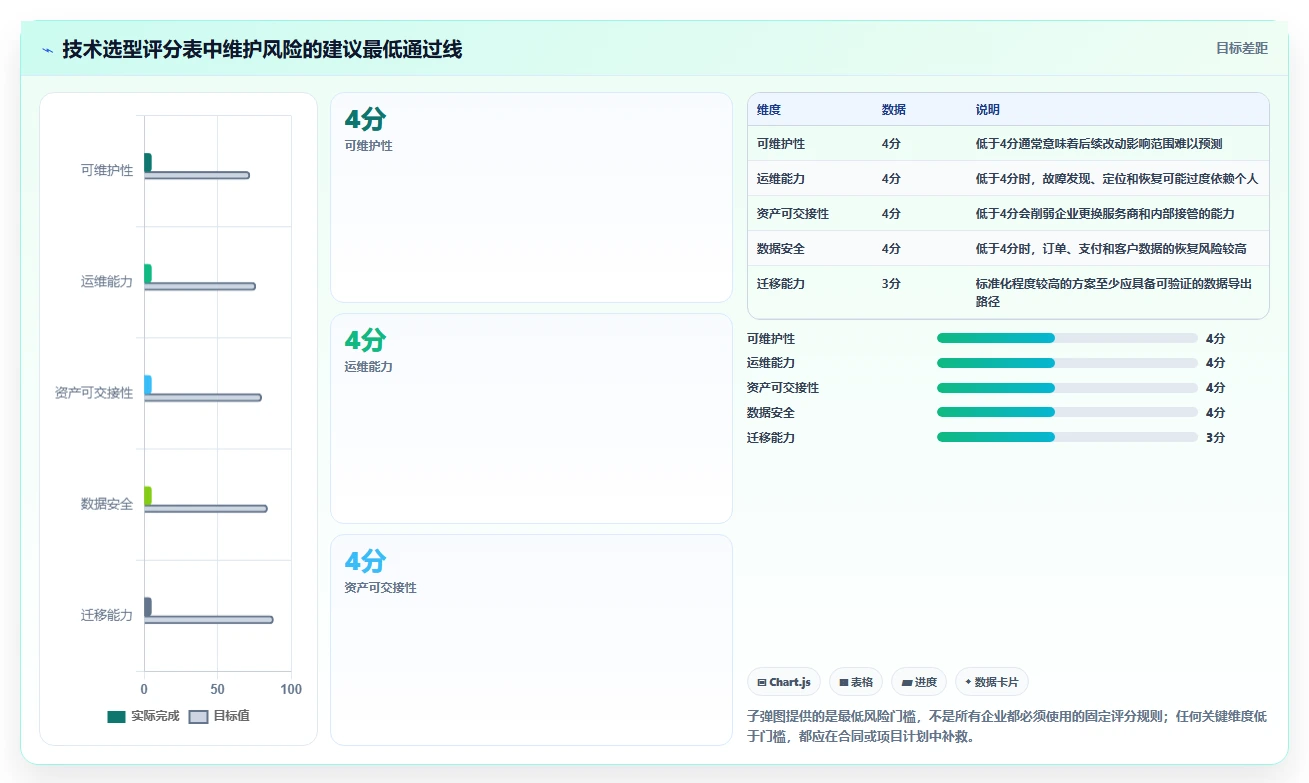Click the blue 资产可交接性 actual bar in chart

pos(148,384)
